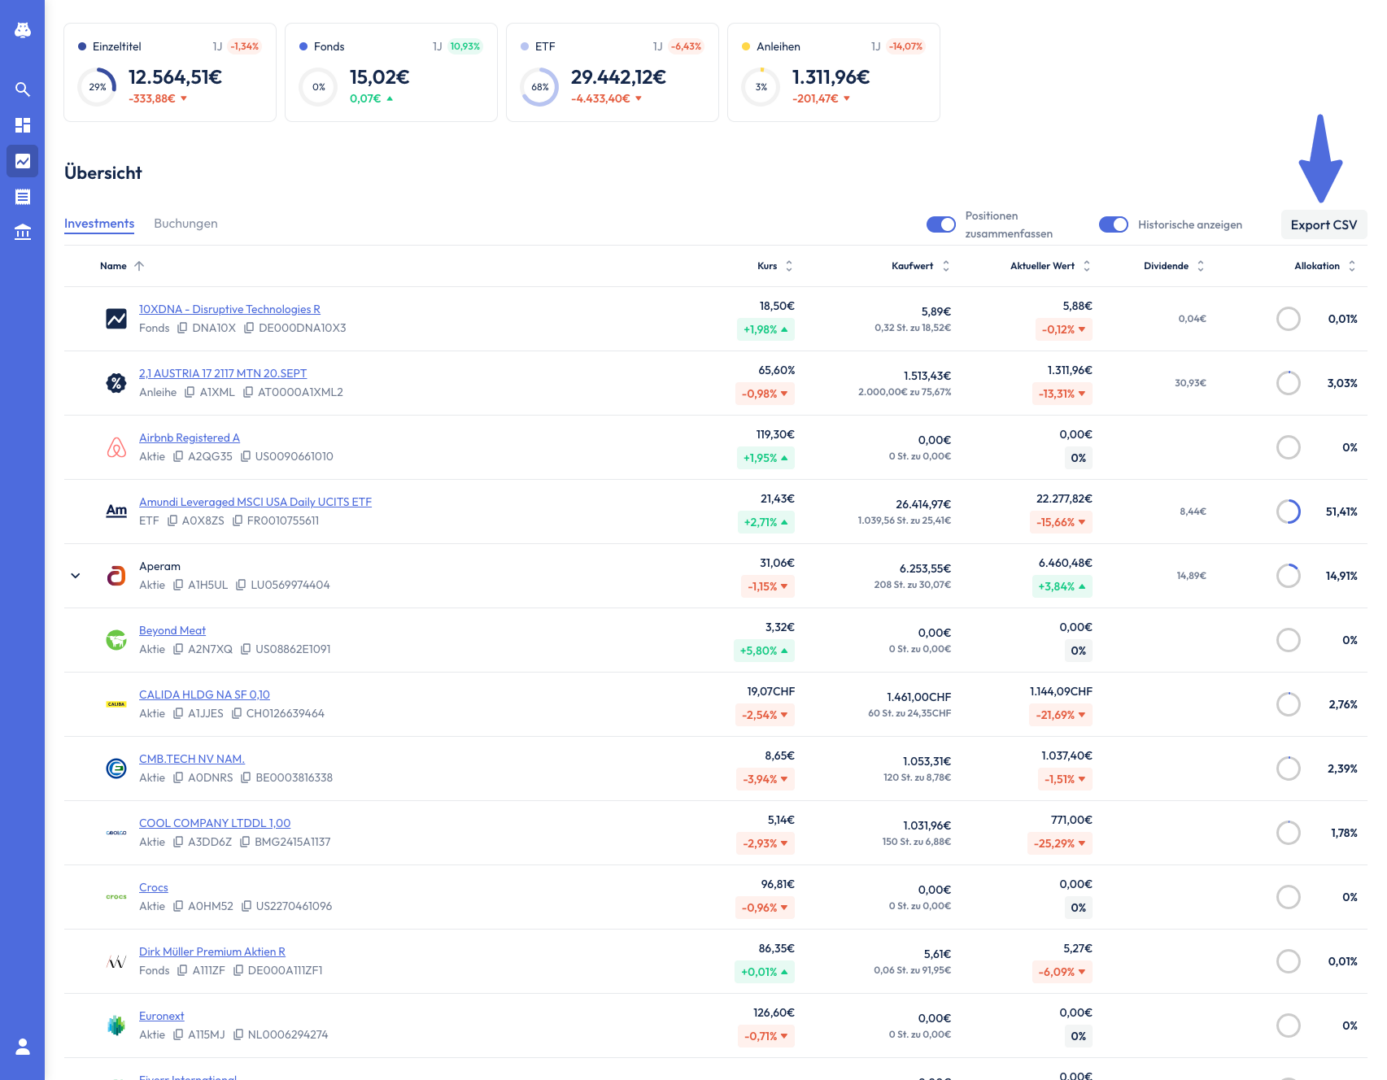Click the Aperam +3,84% change badge
This screenshot has width=1387, height=1080.
(x=1062, y=586)
